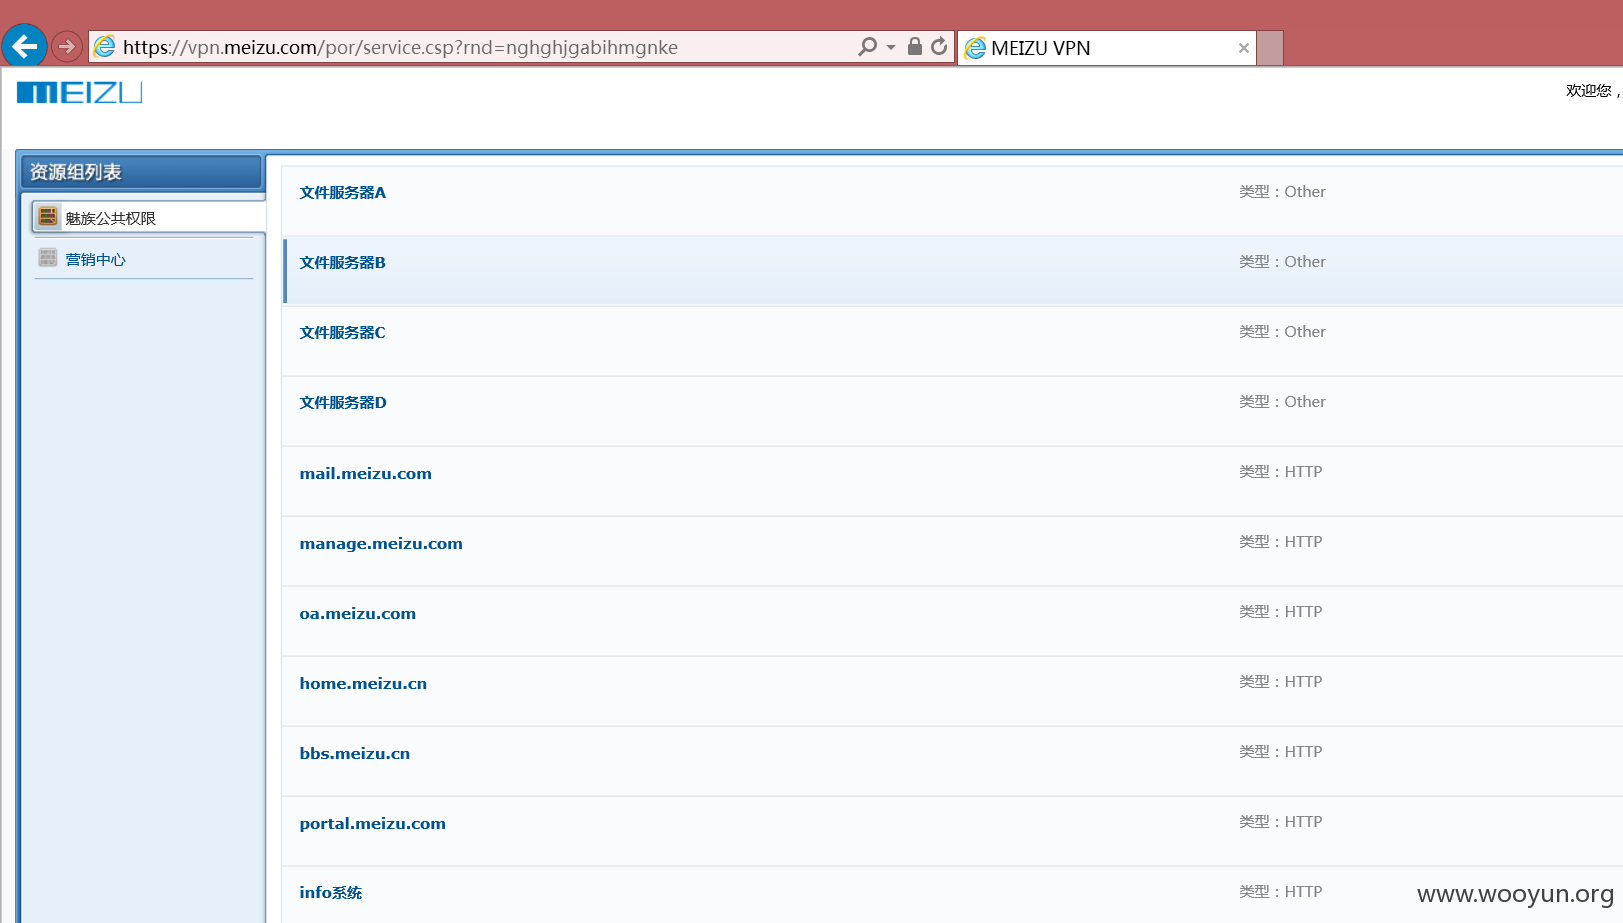Click the browser Back arrow button

point(24,46)
